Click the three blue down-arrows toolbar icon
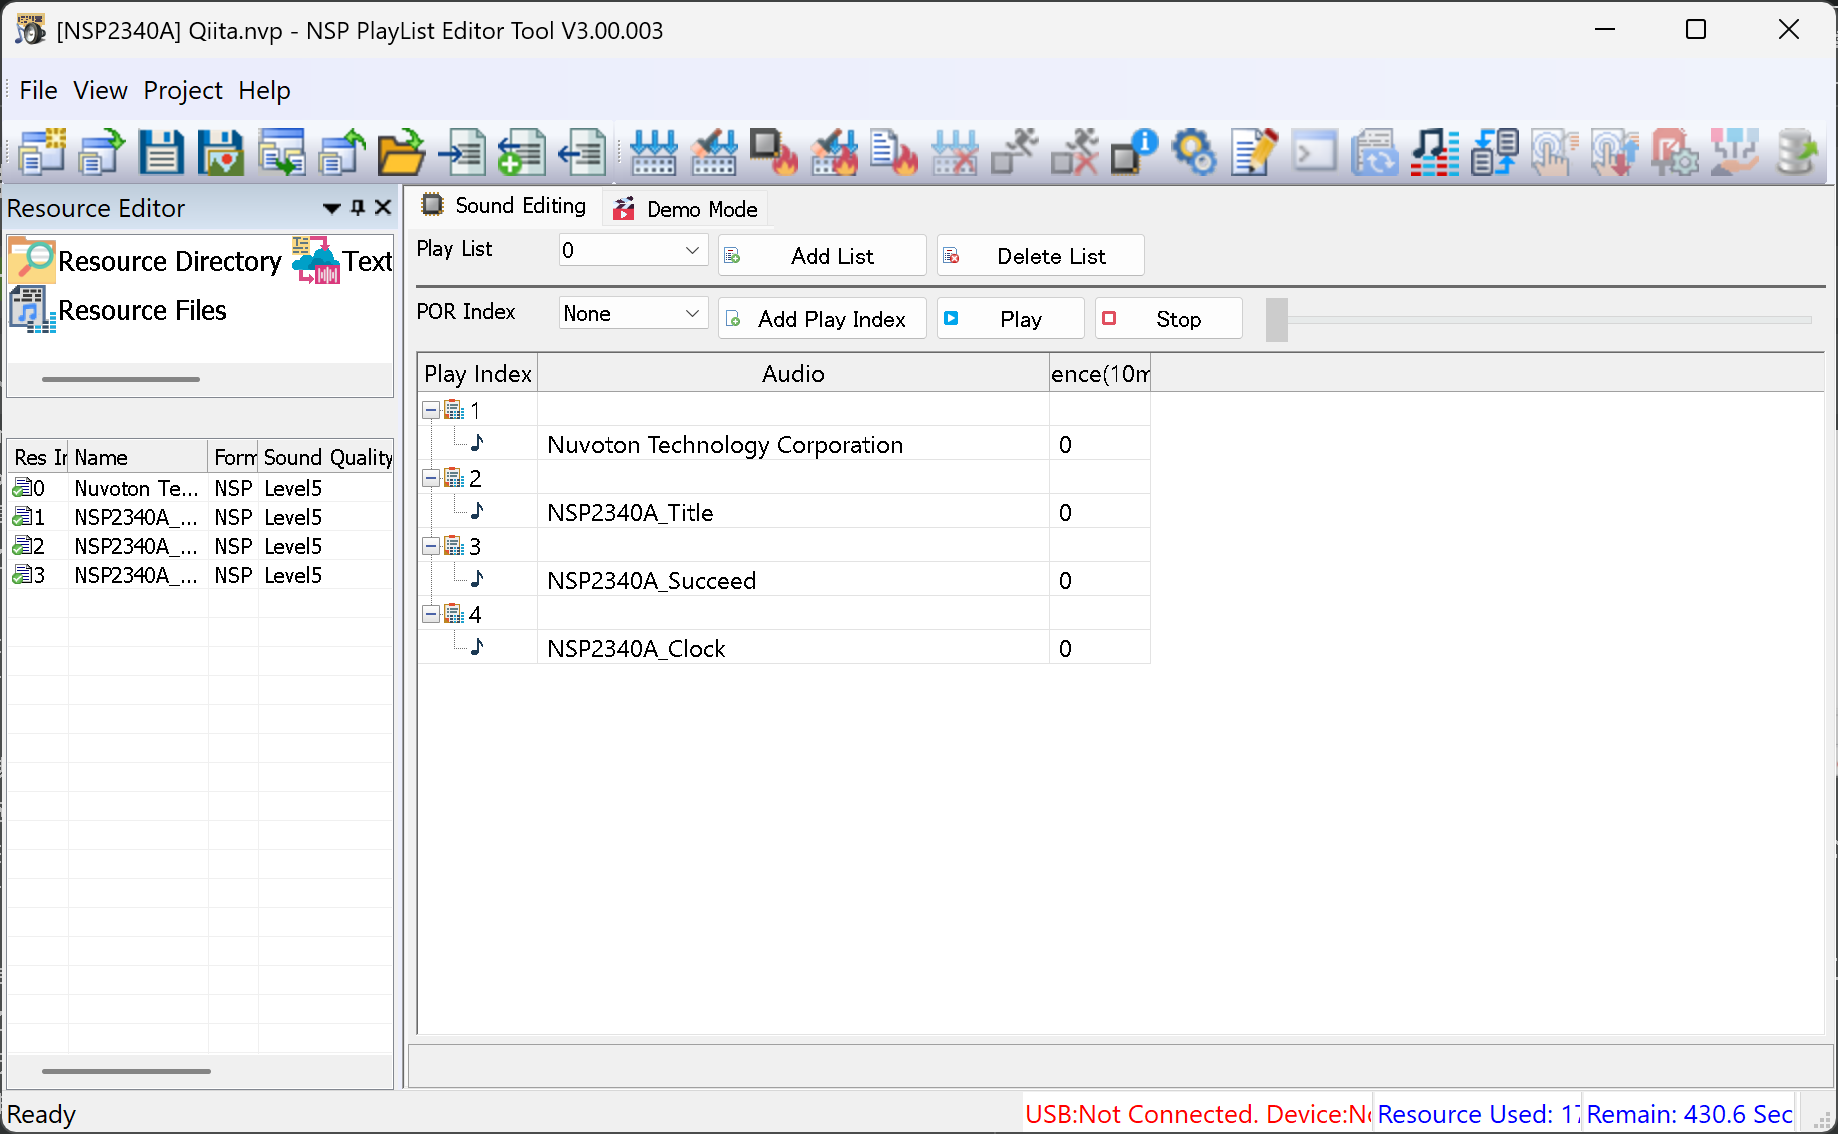1838x1134 pixels. (x=653, y=152)
